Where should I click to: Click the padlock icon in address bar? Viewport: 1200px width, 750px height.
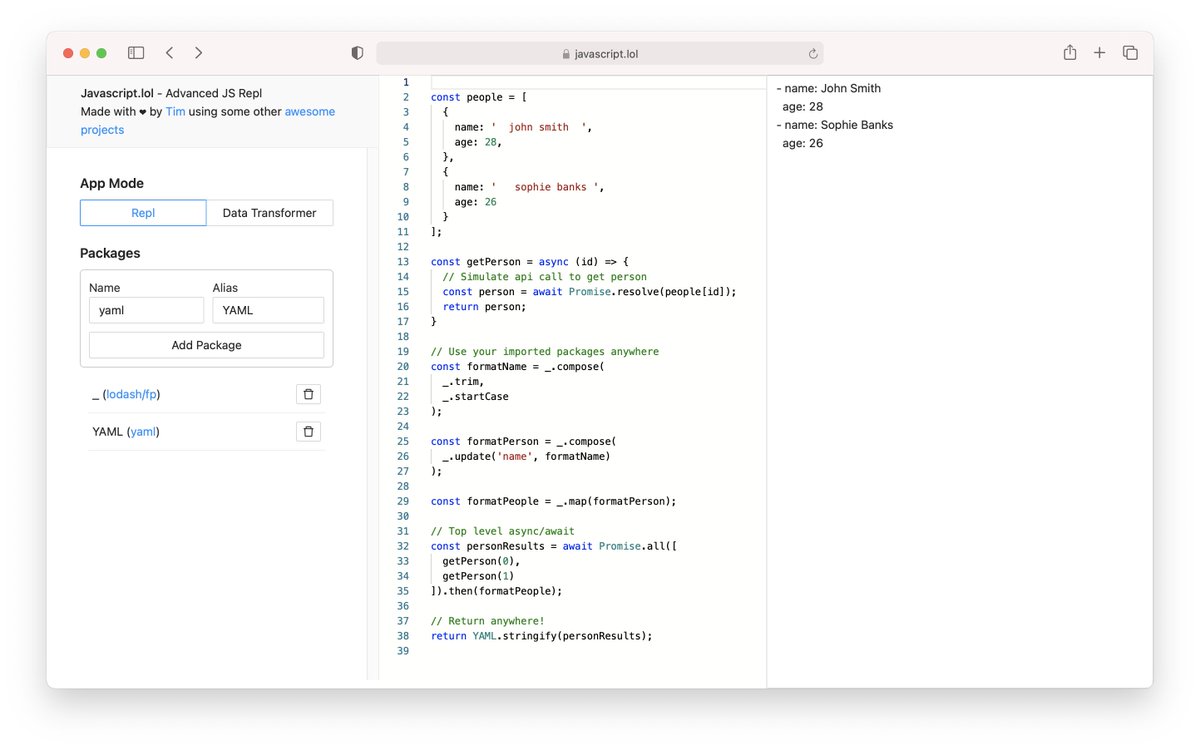566,54
